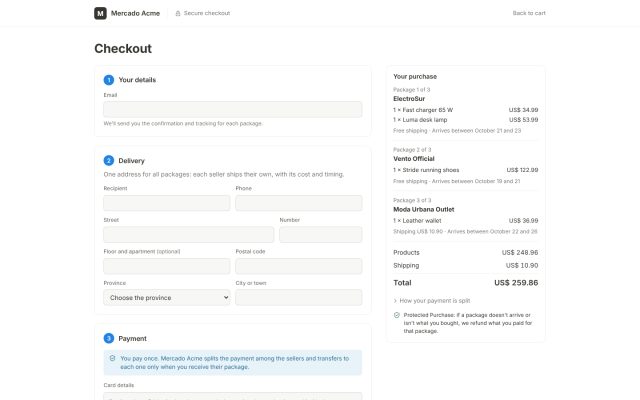The image size is (640, 400).
Task: Click the One address for all packages note
Action: (224, 174)
